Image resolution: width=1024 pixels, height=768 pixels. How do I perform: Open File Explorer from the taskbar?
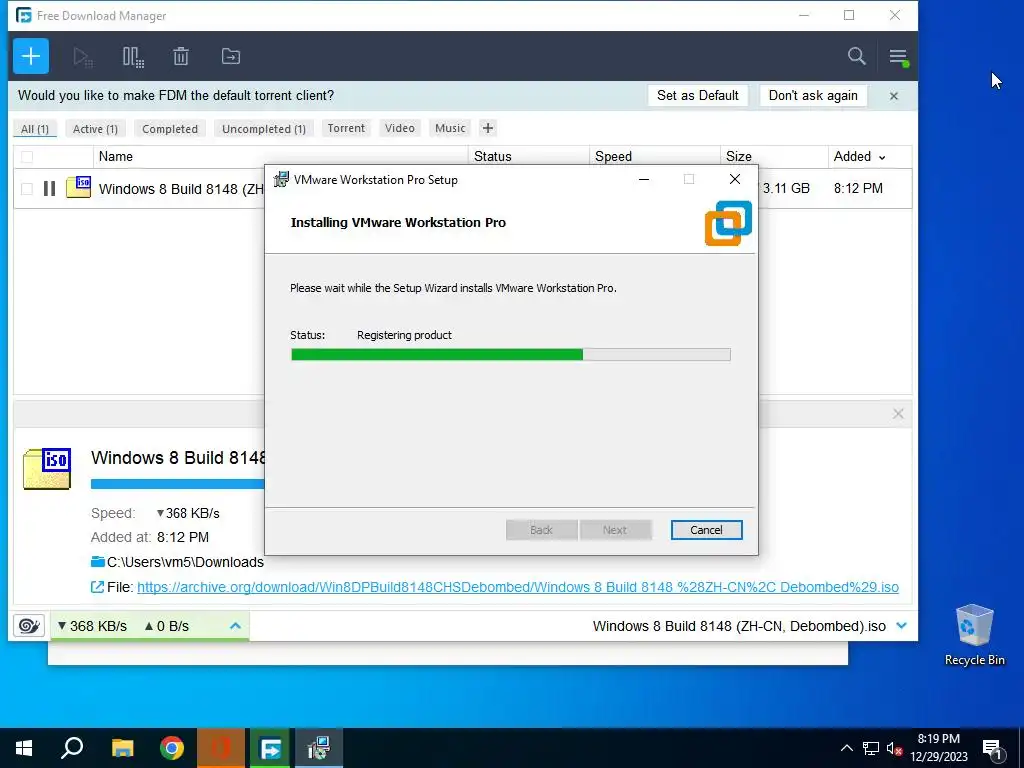(x=122, y=748)
